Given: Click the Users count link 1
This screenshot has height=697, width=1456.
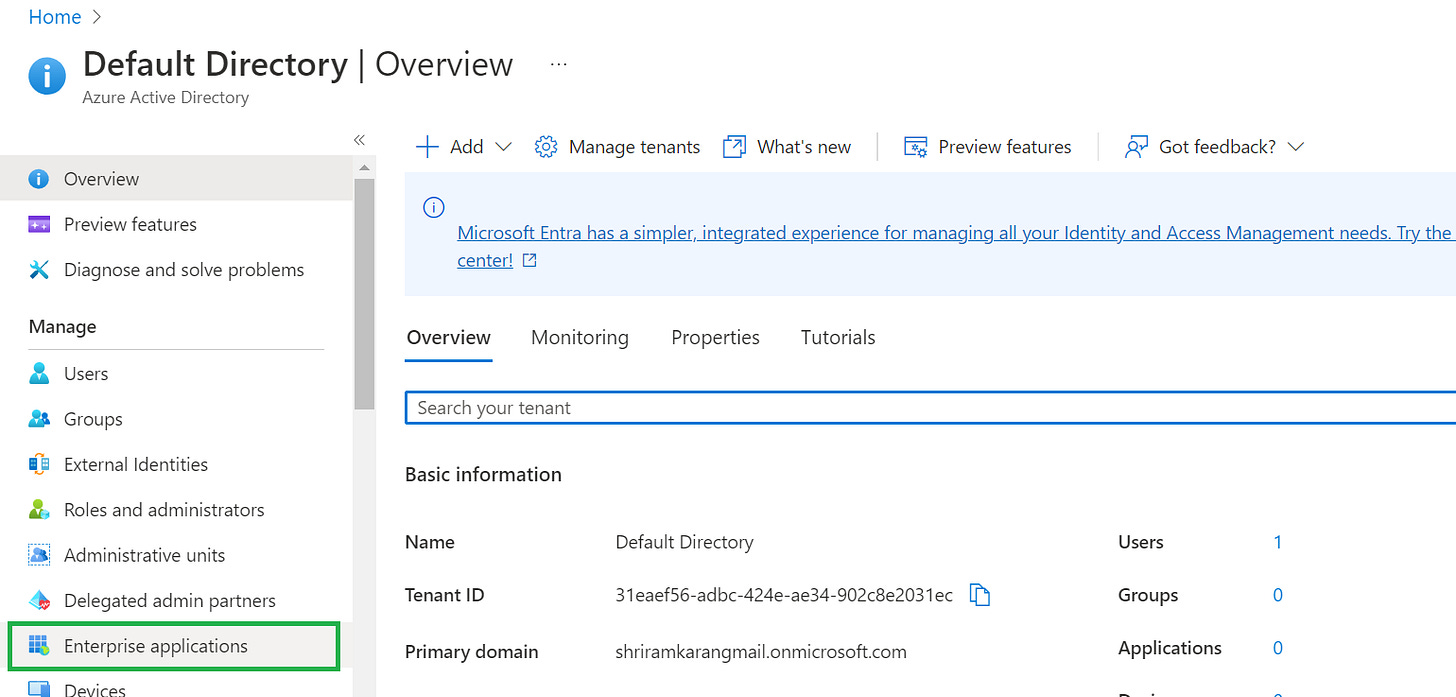Looking at the screenshot, I should point(1278,542).
